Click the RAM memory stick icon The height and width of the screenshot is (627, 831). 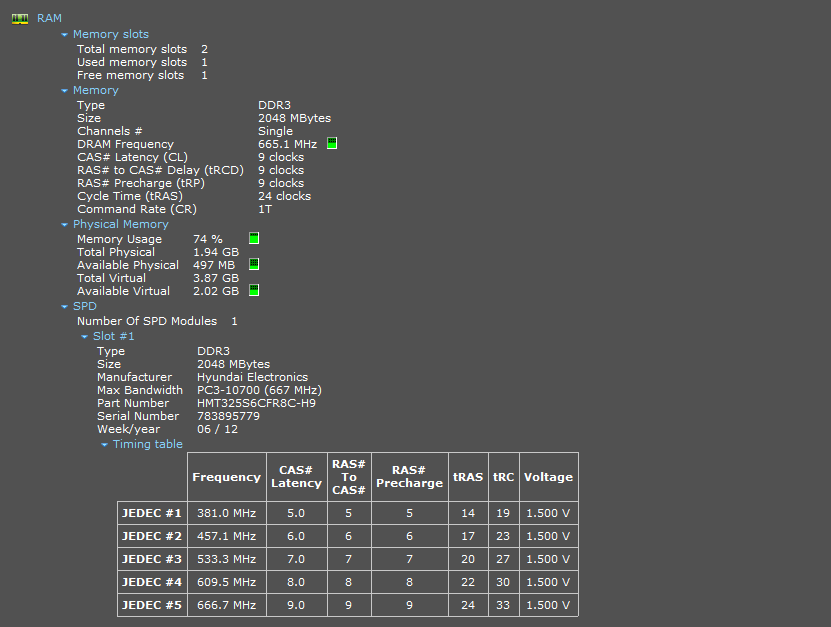19,18
